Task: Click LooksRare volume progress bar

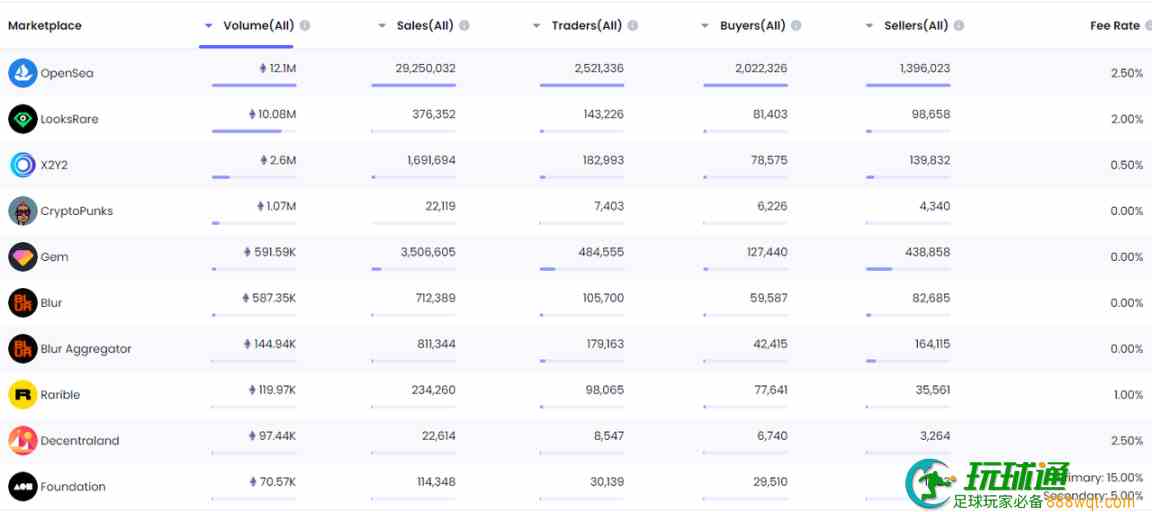Action: tap(254, 131)
